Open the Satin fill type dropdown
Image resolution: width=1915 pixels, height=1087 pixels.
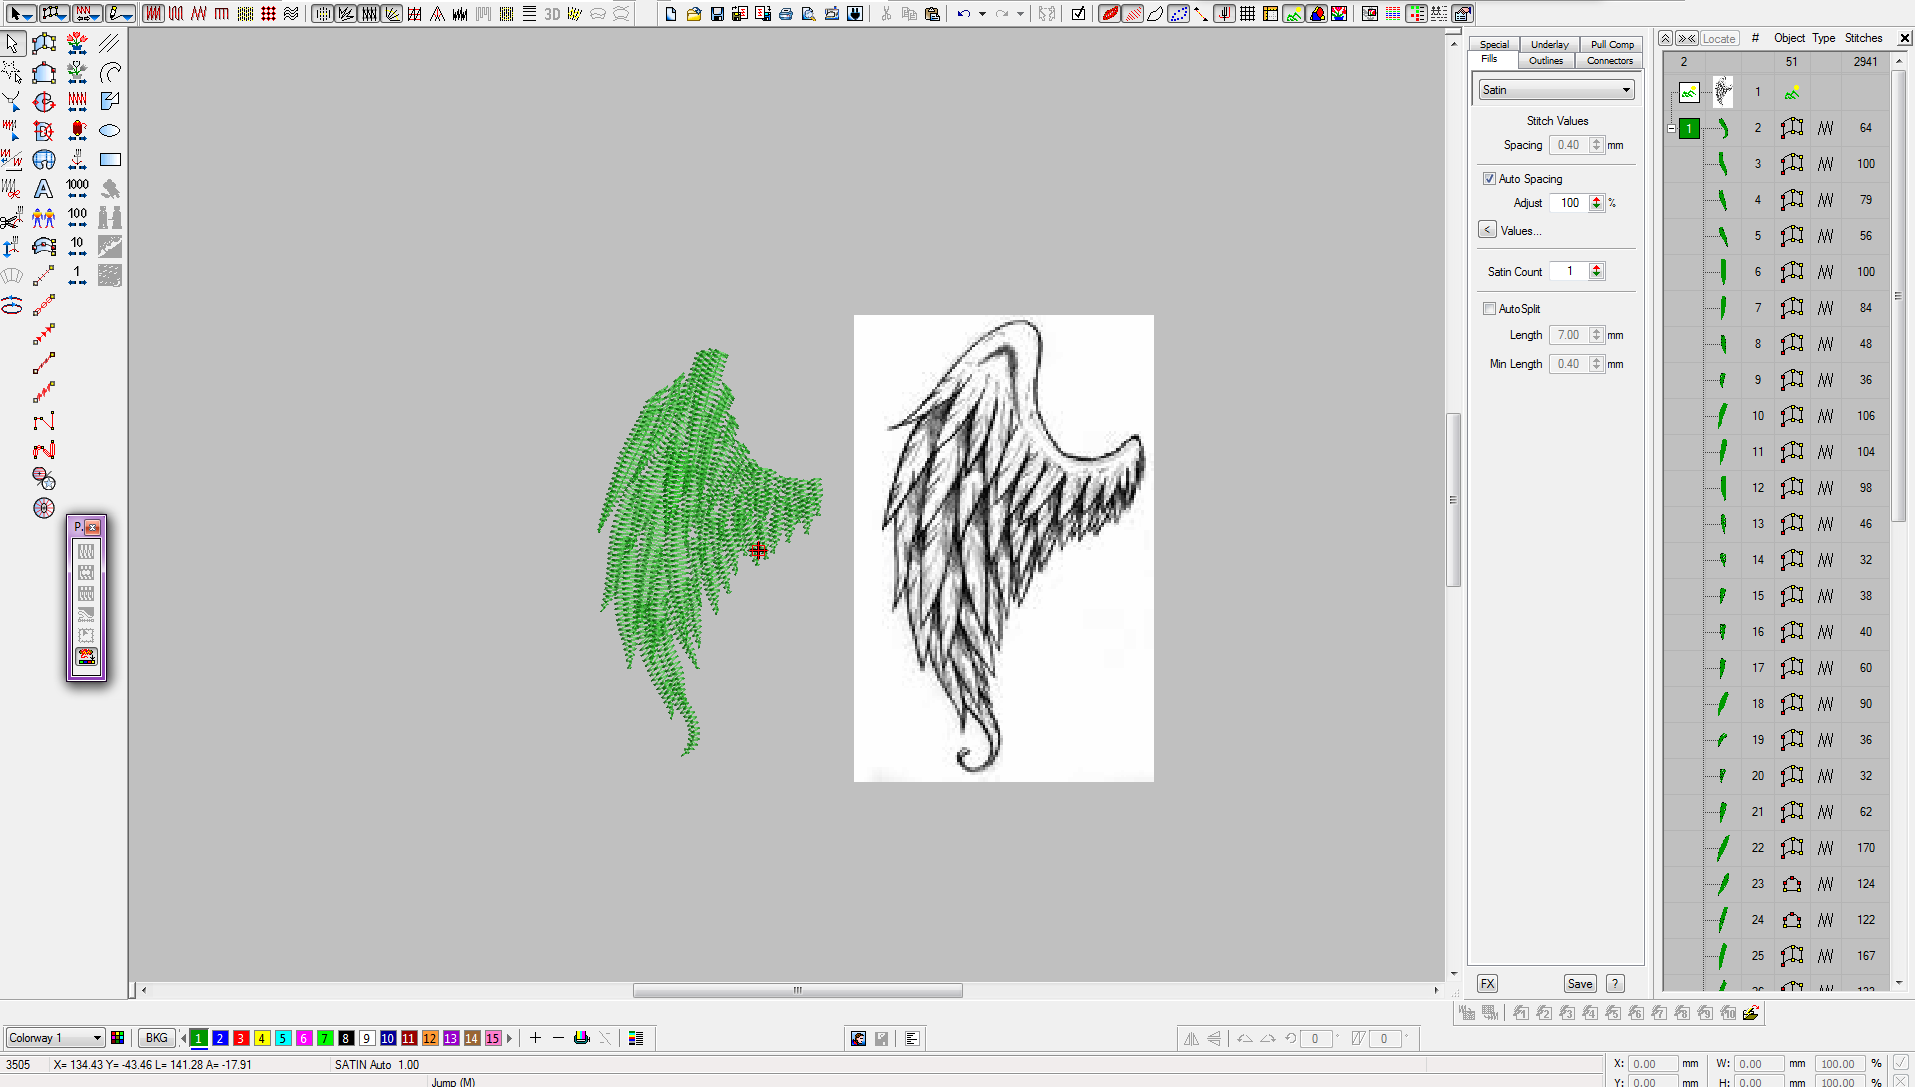click(x=1556, y=90)
